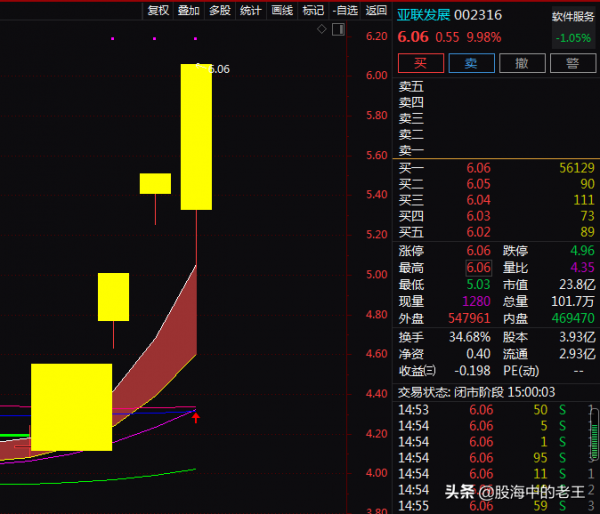Open the 统计 statistics tool

tap(251, 10)
